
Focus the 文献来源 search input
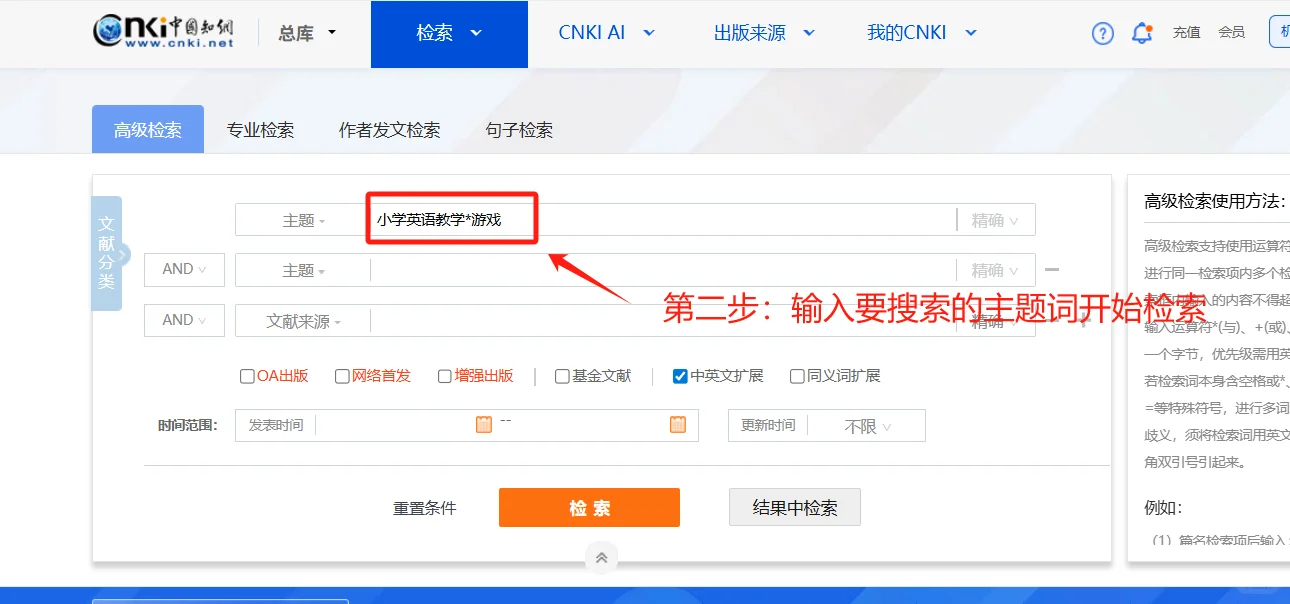coord(663,321)
